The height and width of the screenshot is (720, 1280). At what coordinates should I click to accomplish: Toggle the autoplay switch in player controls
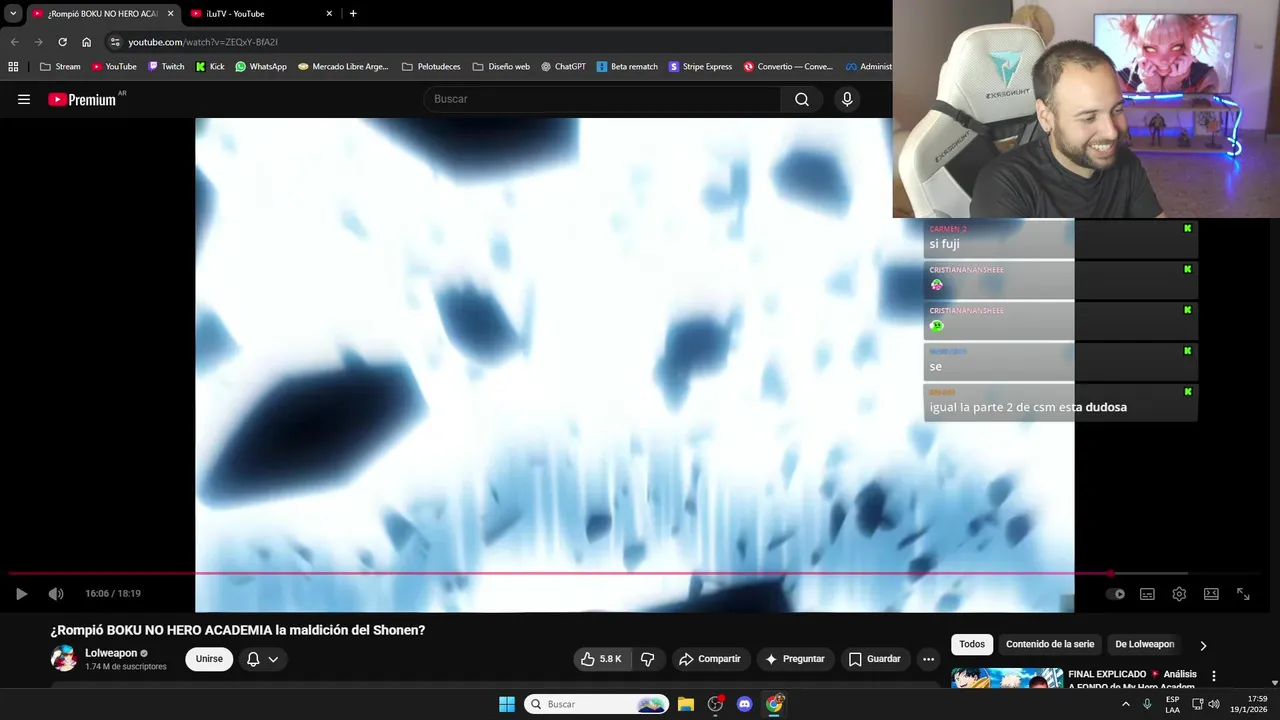[x=1115, y=594]
